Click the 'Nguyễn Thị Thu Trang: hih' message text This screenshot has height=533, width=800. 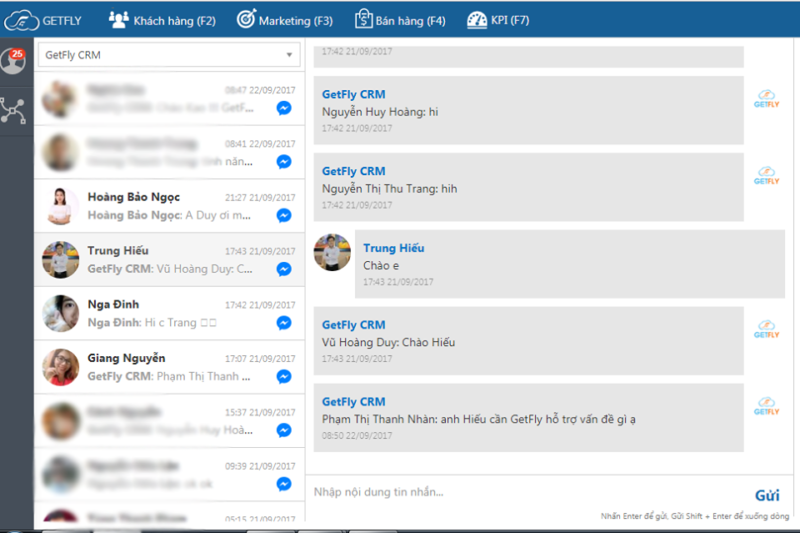tap(389, 189)
